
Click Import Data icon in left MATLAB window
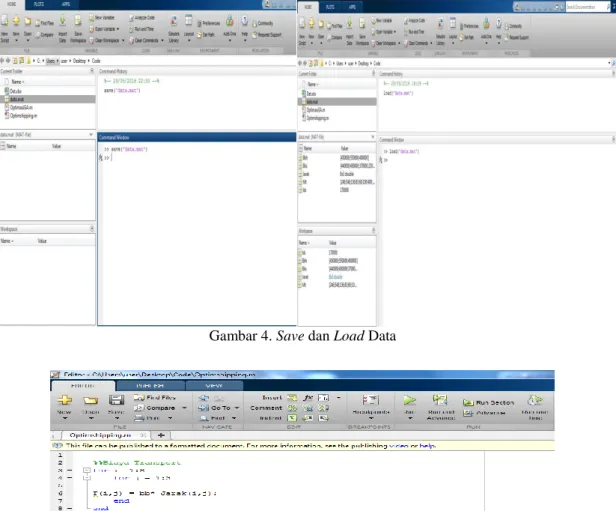point(62,20)
